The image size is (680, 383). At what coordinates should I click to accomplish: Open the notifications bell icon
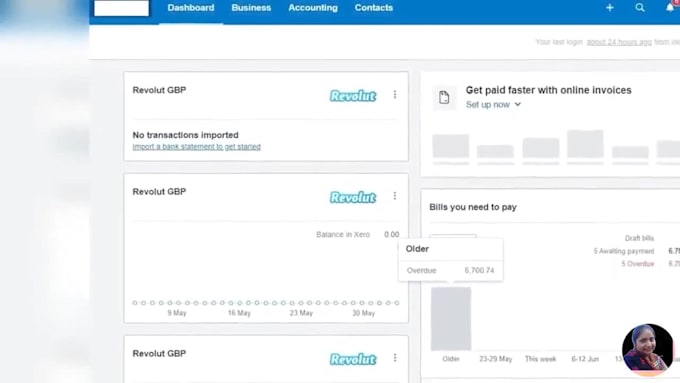pyautogui.click(x=670, y=7)
